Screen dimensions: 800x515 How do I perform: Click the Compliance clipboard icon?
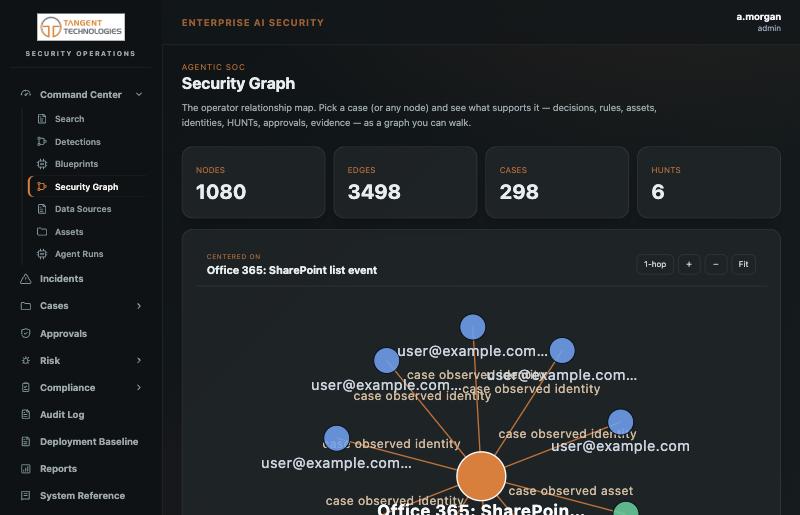pos(26,387)
